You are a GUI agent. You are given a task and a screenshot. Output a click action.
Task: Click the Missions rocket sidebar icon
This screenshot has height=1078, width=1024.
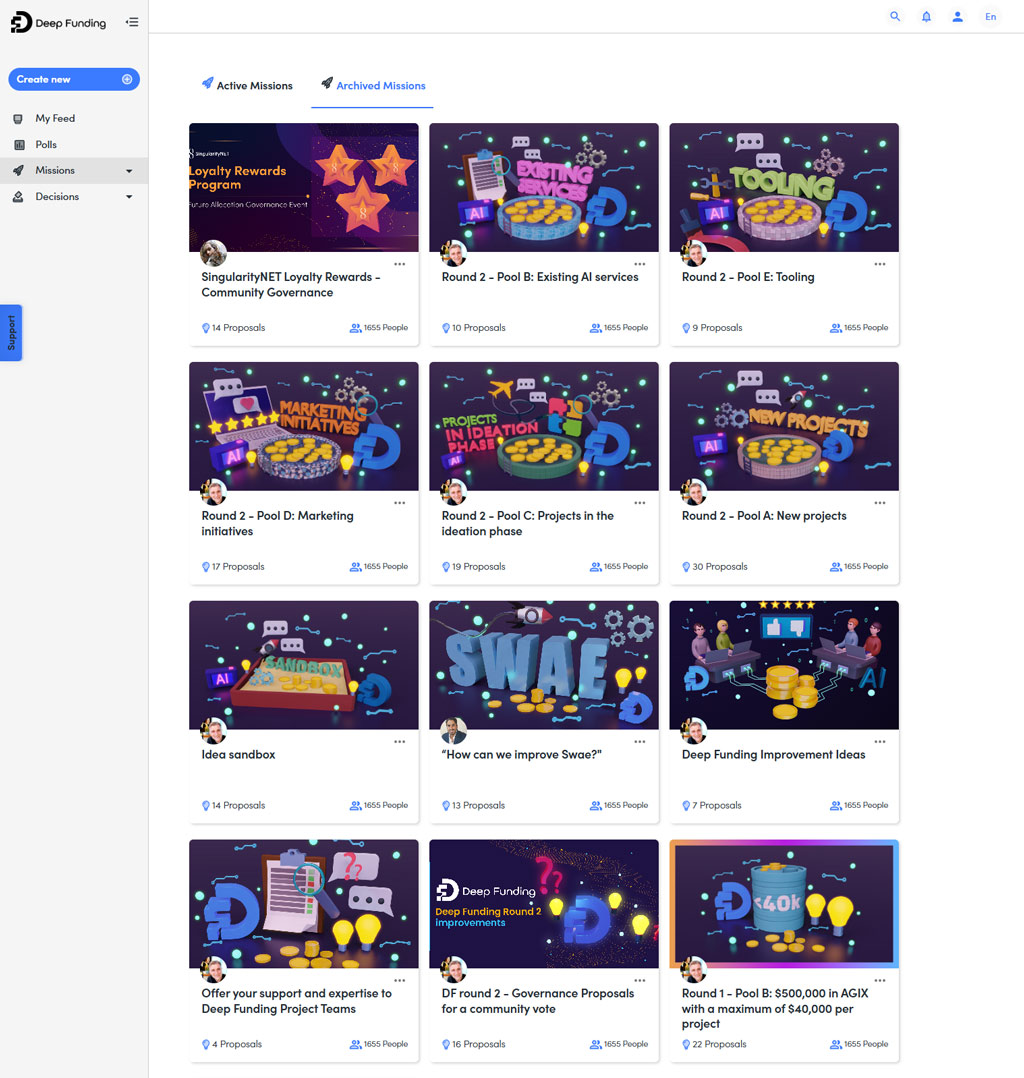click(x=19, y=170)
